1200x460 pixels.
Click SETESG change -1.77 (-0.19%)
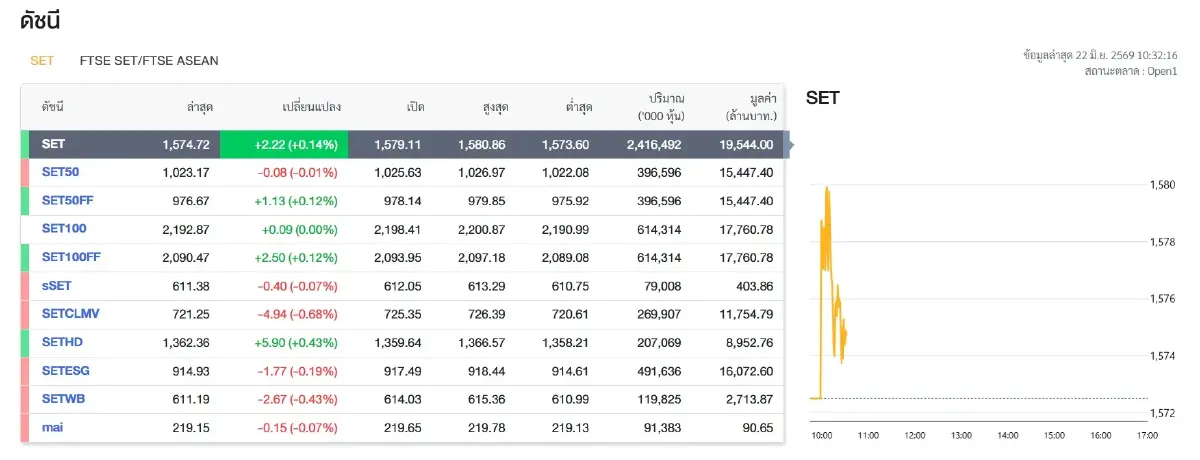(298, 371)
